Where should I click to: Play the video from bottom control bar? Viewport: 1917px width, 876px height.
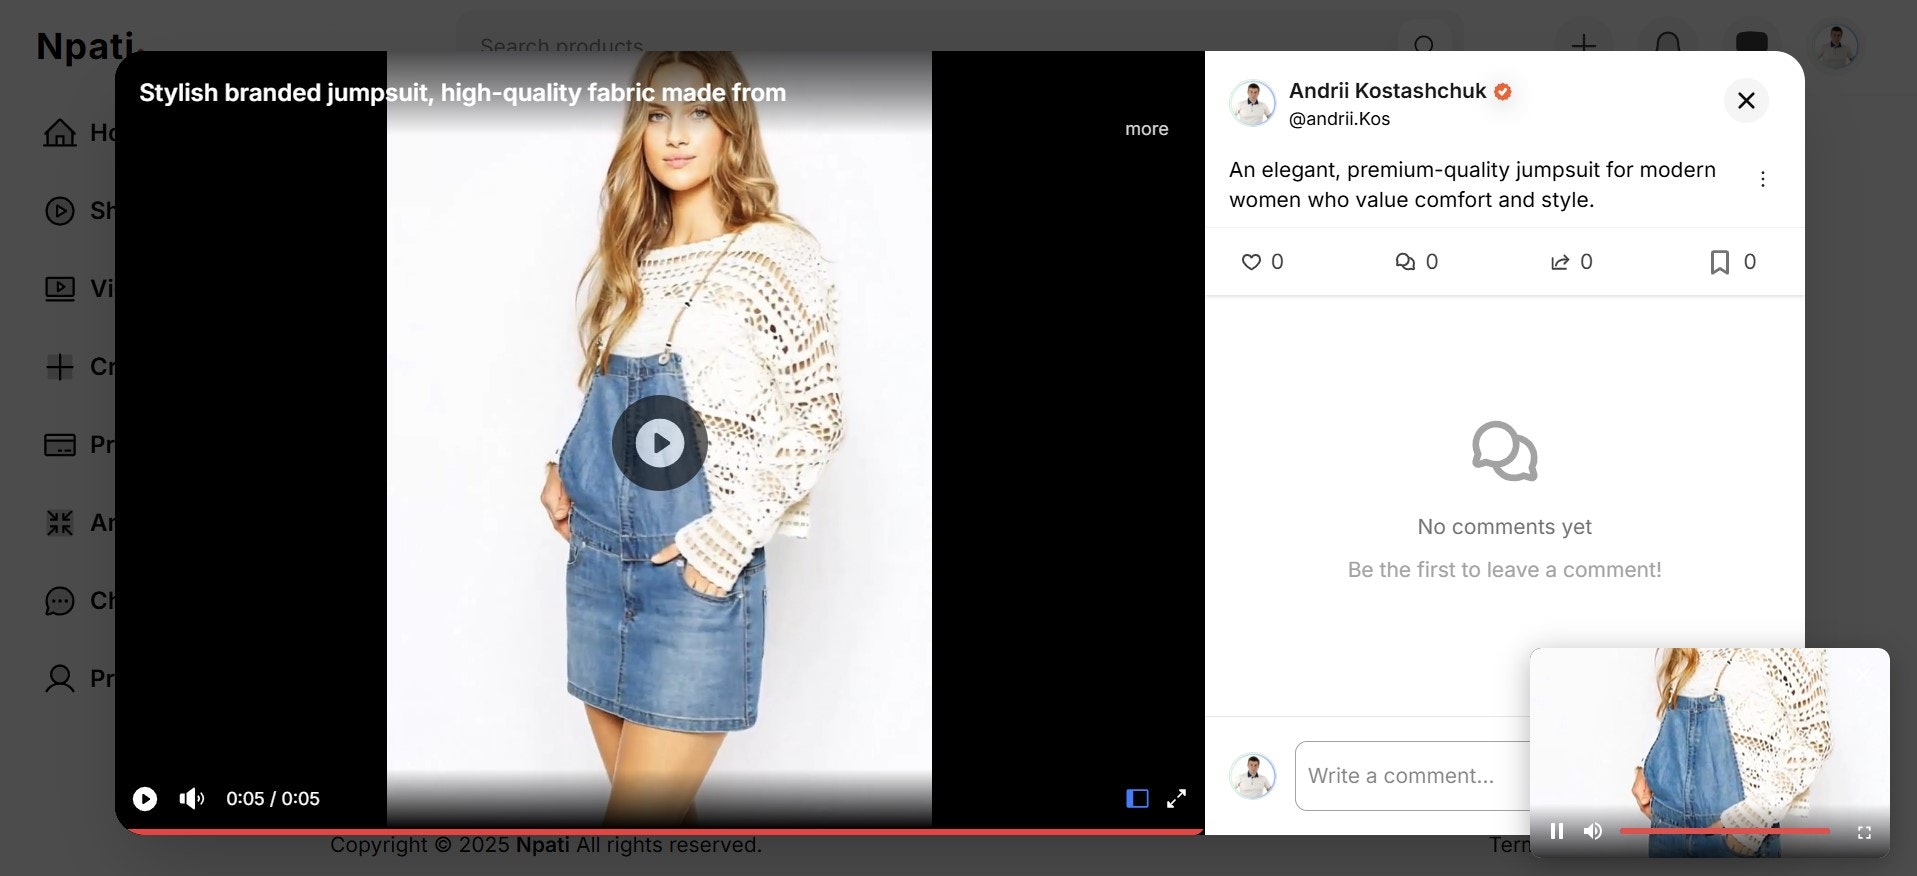pos(145,798)
